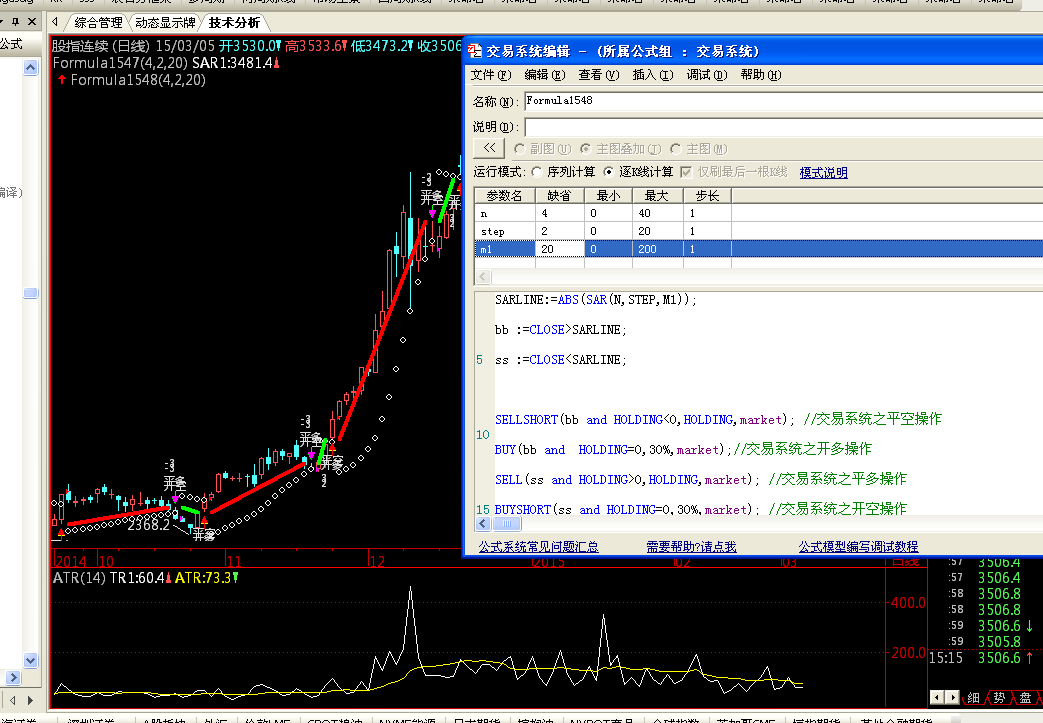Screen dimensions: 1043x723
Task: Click the left panel vertical scrollbar thumb
Action: [x=31, y=293]
